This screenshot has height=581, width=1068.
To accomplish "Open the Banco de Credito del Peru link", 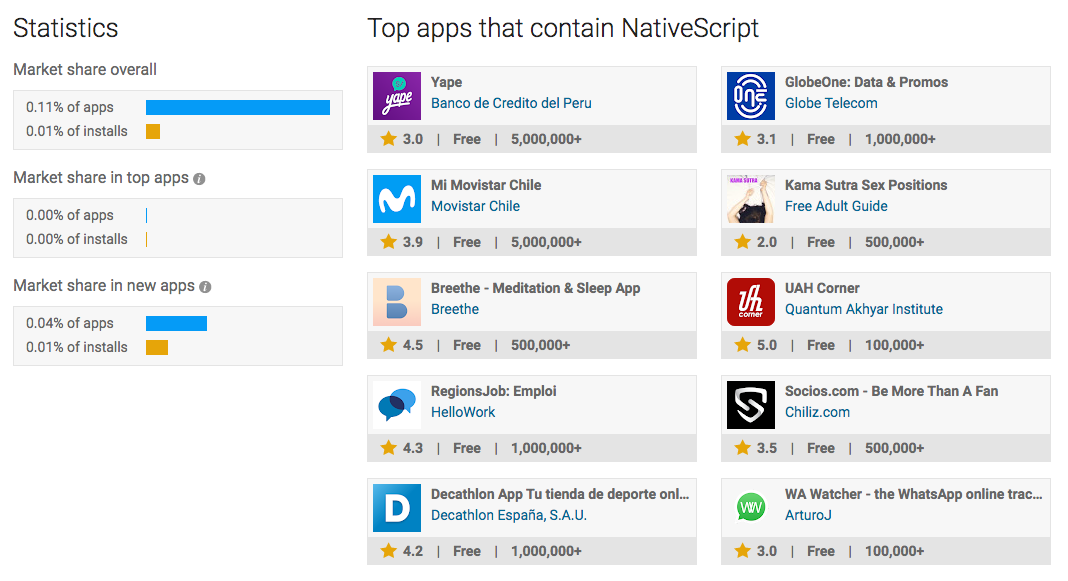I will tap(509, 103).
